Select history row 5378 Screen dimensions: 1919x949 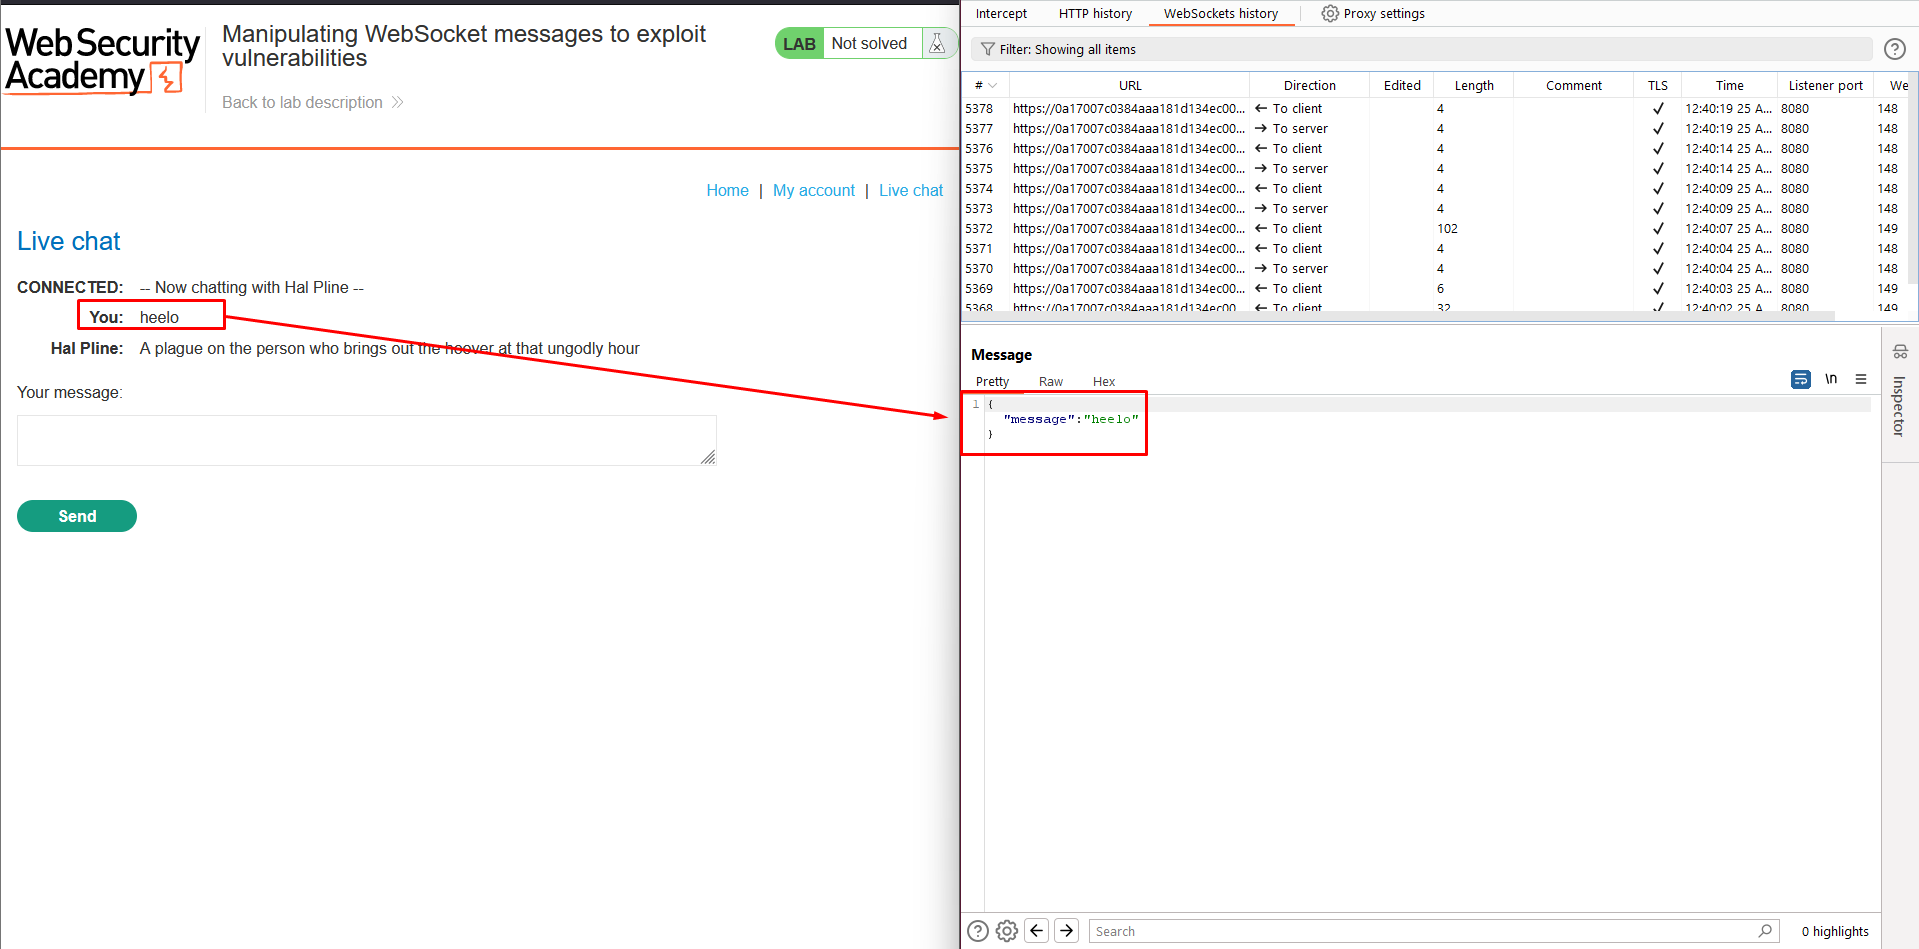click(x=1436, y=108)
